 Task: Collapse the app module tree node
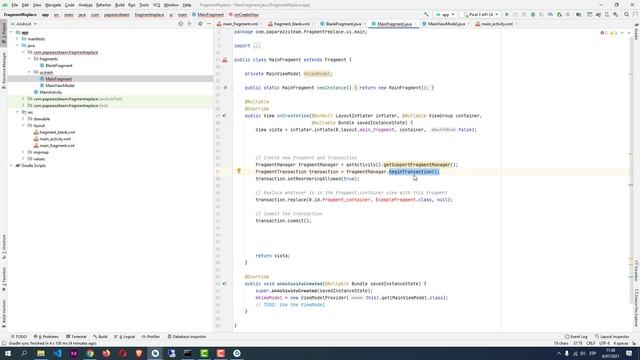(x=11, y=32)
